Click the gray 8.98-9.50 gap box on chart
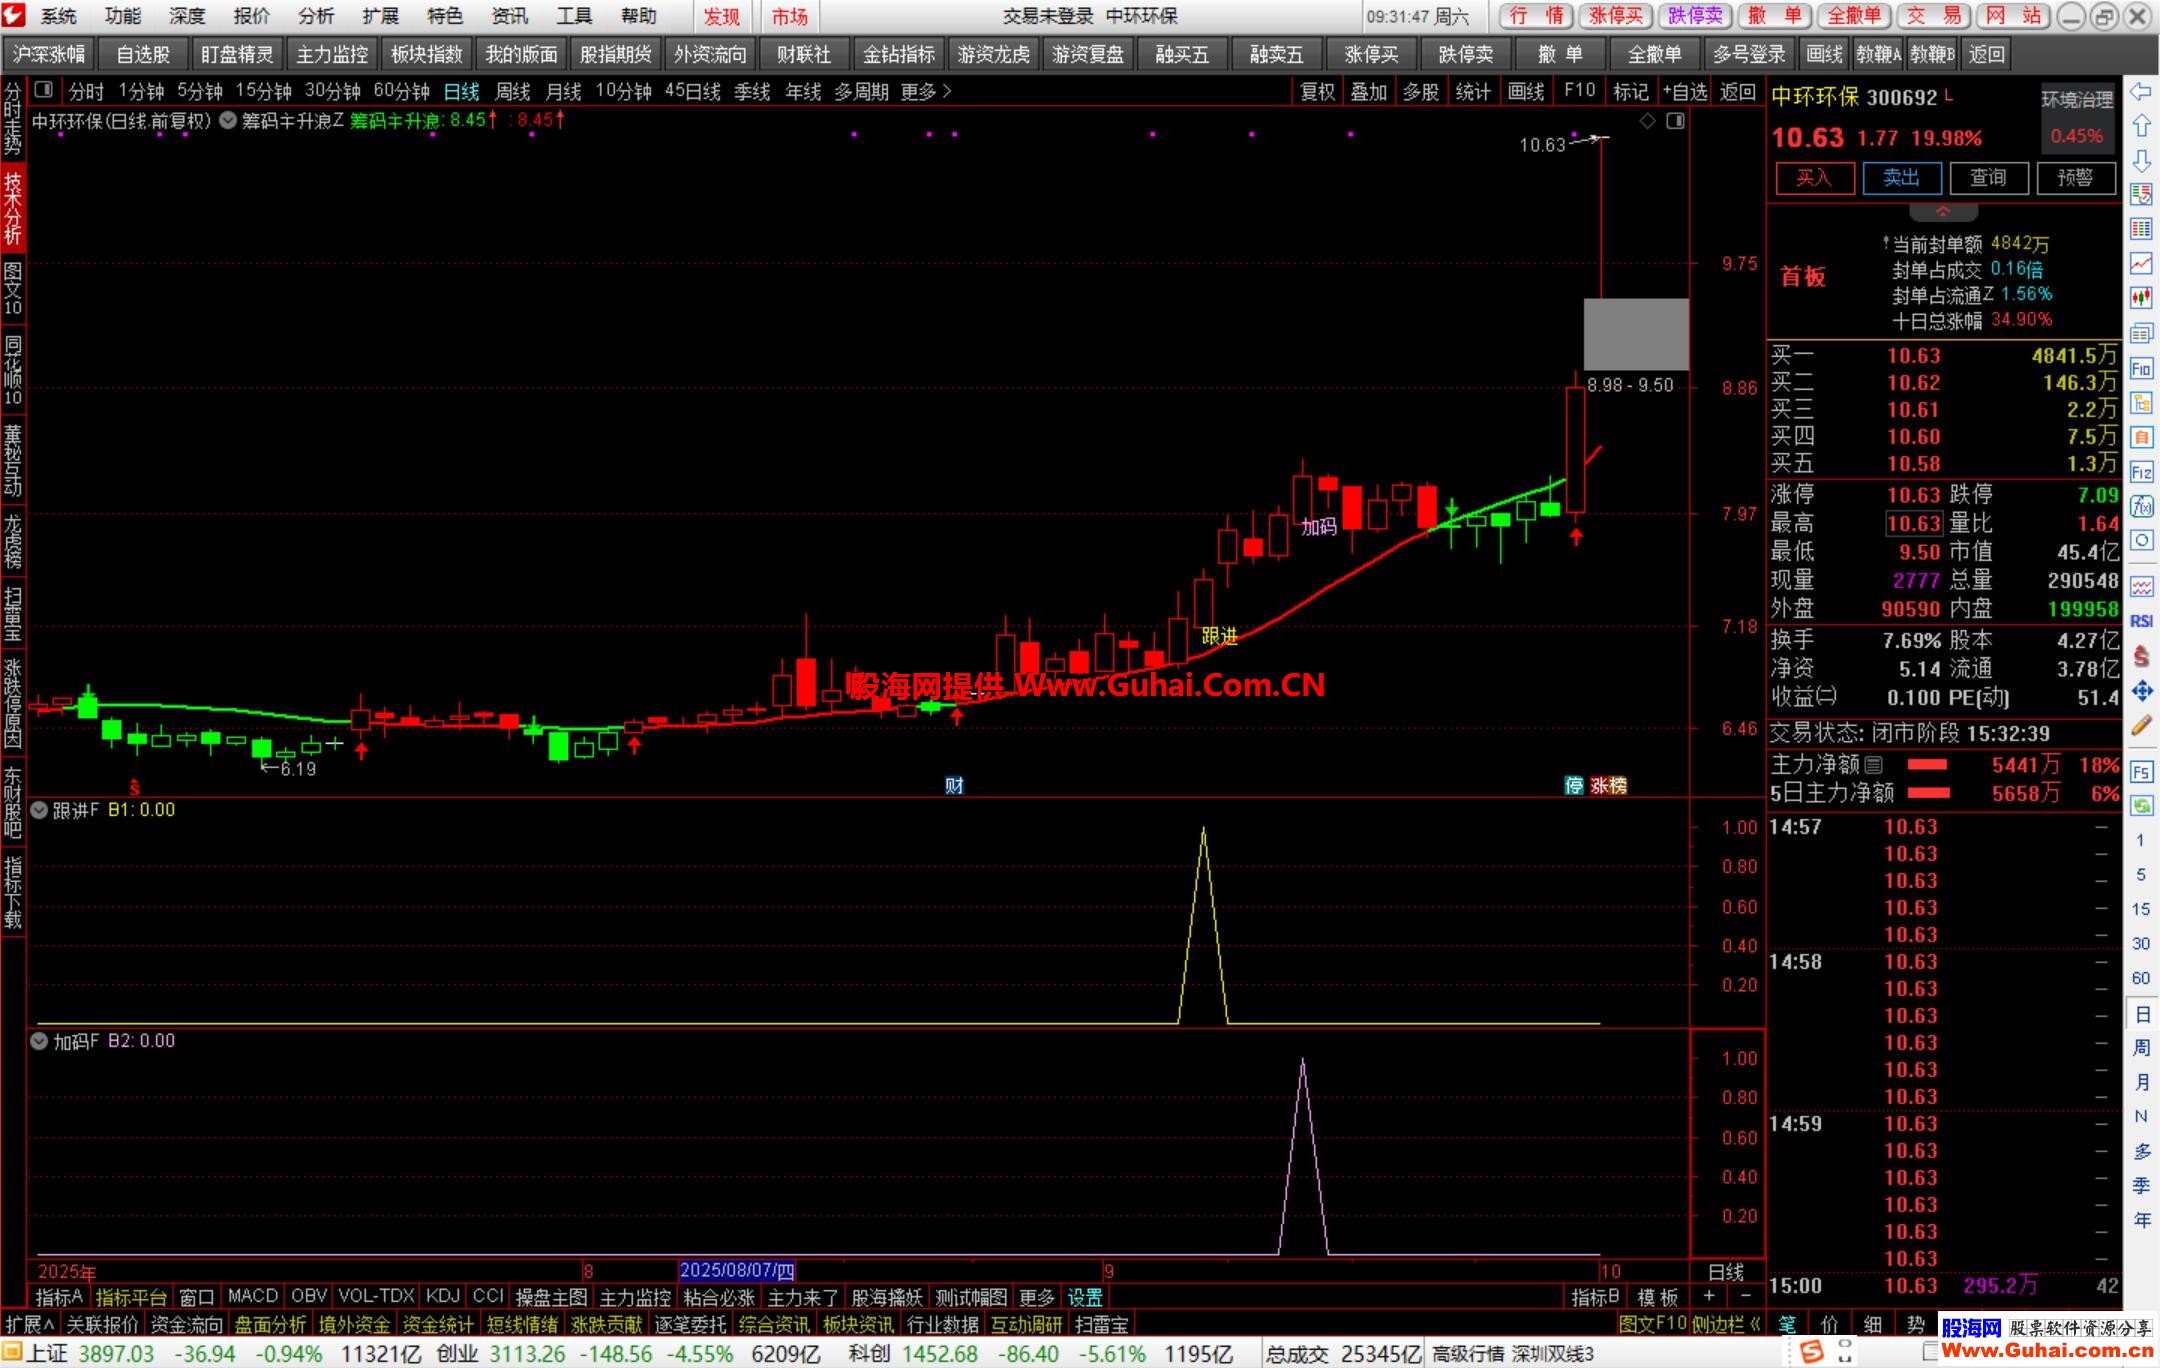Image resolution: width=2160 pixels, height=1368 pixels. click(1635, 335)
